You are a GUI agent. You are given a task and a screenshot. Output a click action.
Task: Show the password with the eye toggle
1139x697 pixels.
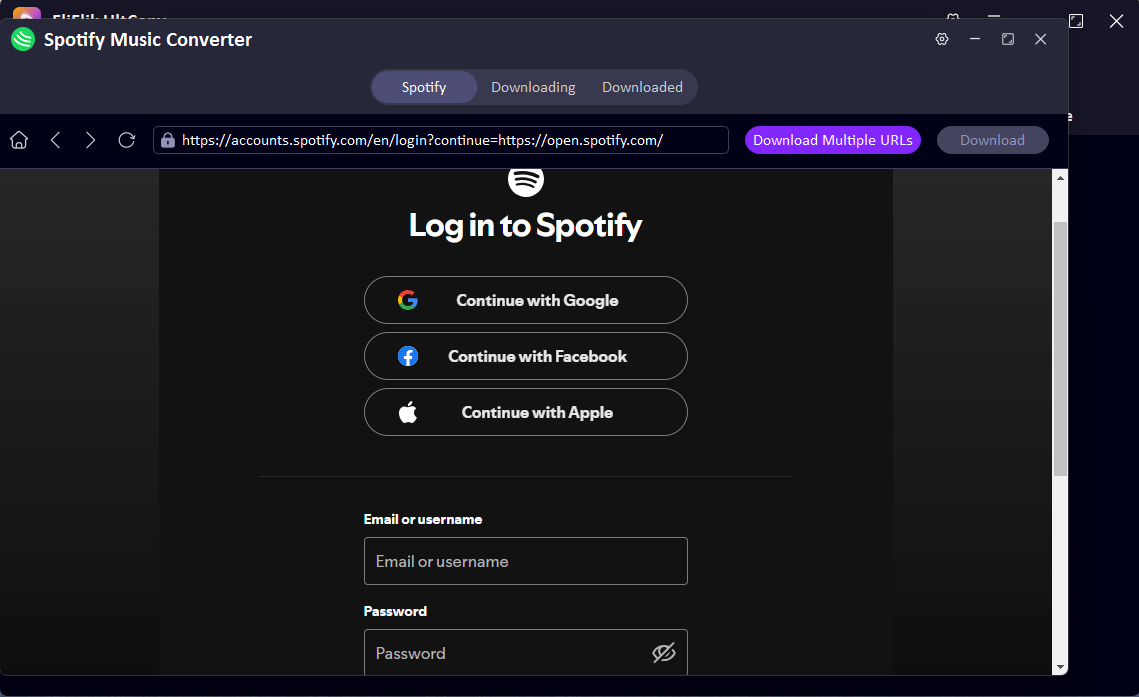[x=664, y=652]
